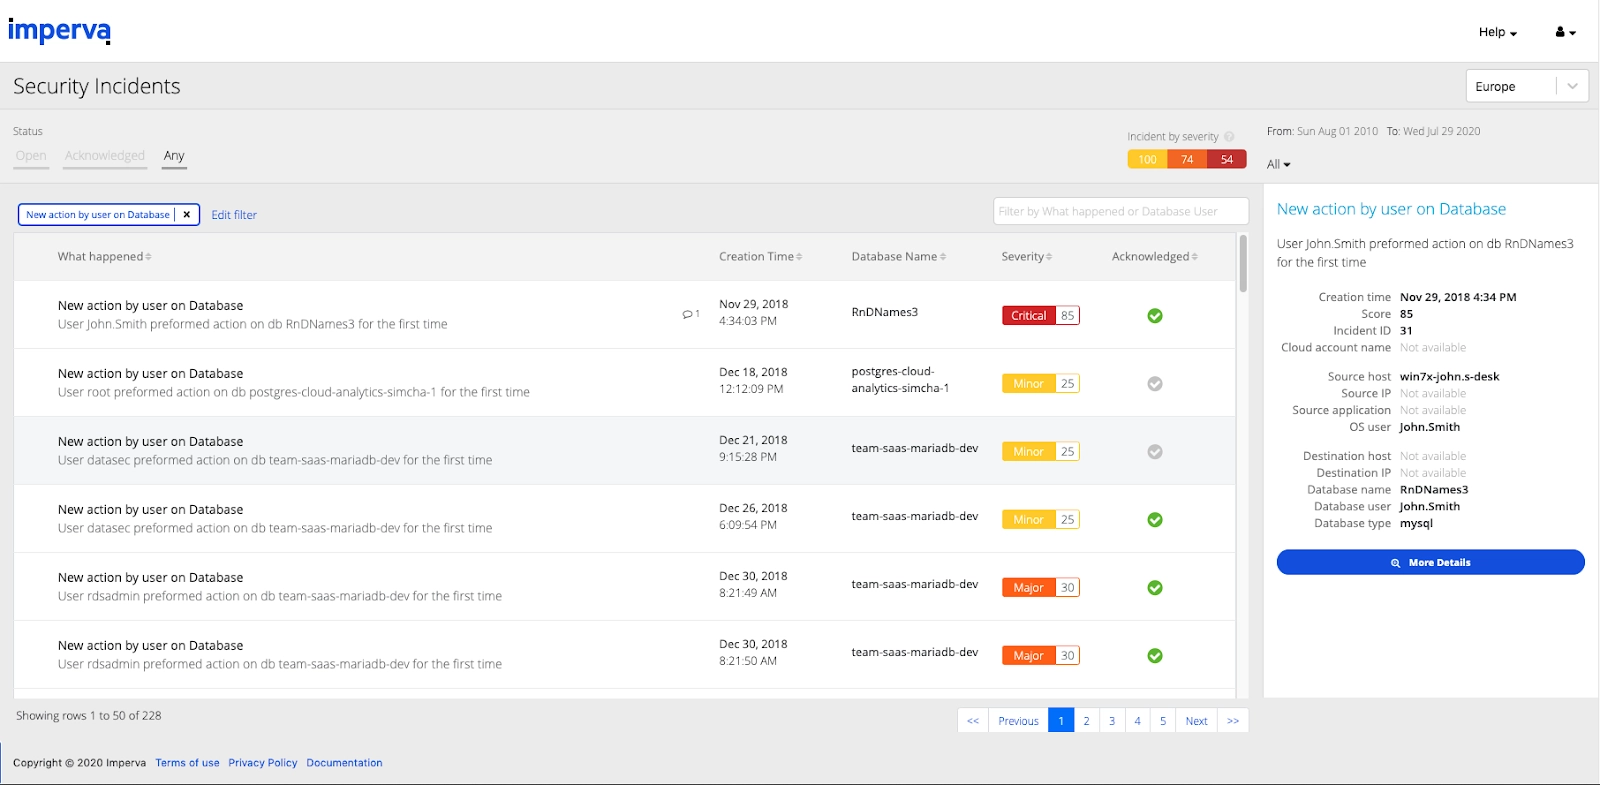Toggle acknowledged check on 8:21:49 AM incident

pyautogui.click(x=1155, y=588)
